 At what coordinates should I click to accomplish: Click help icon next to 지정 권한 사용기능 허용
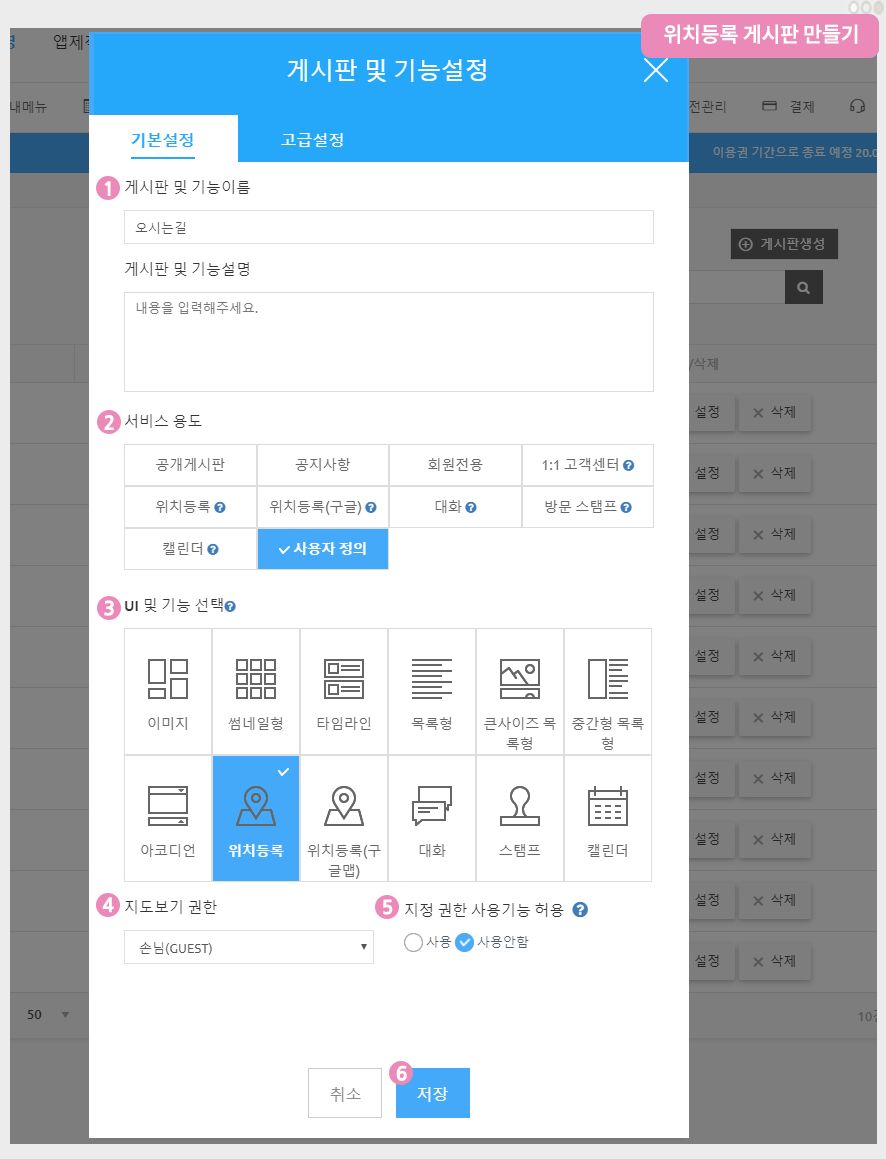pyautogui.click(x=580, y=910)
